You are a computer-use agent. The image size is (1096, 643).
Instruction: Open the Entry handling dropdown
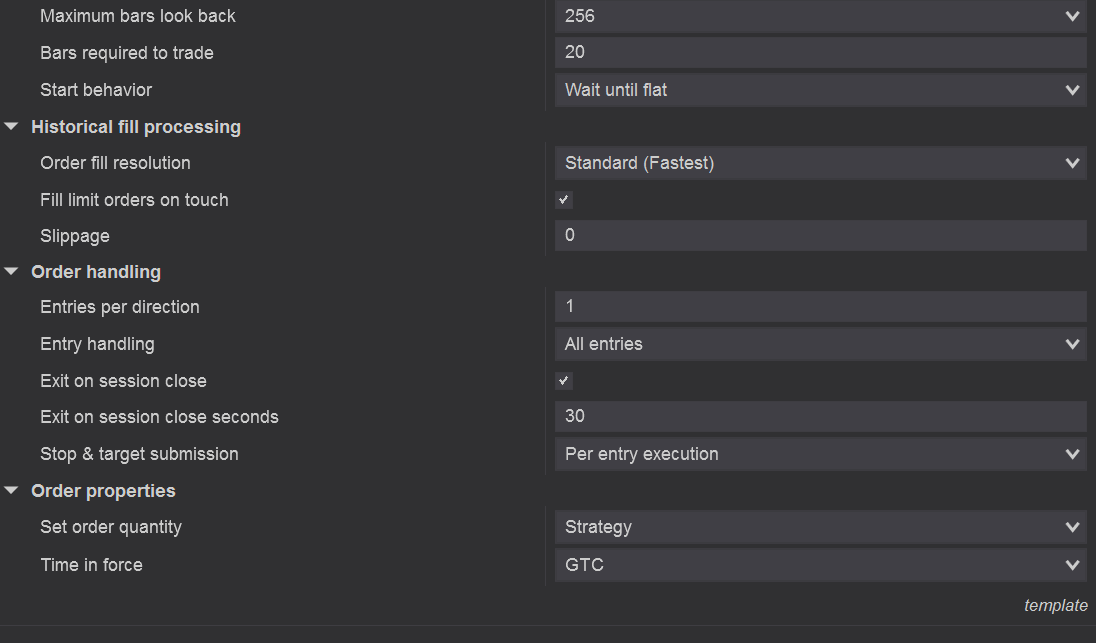[820, 344]
